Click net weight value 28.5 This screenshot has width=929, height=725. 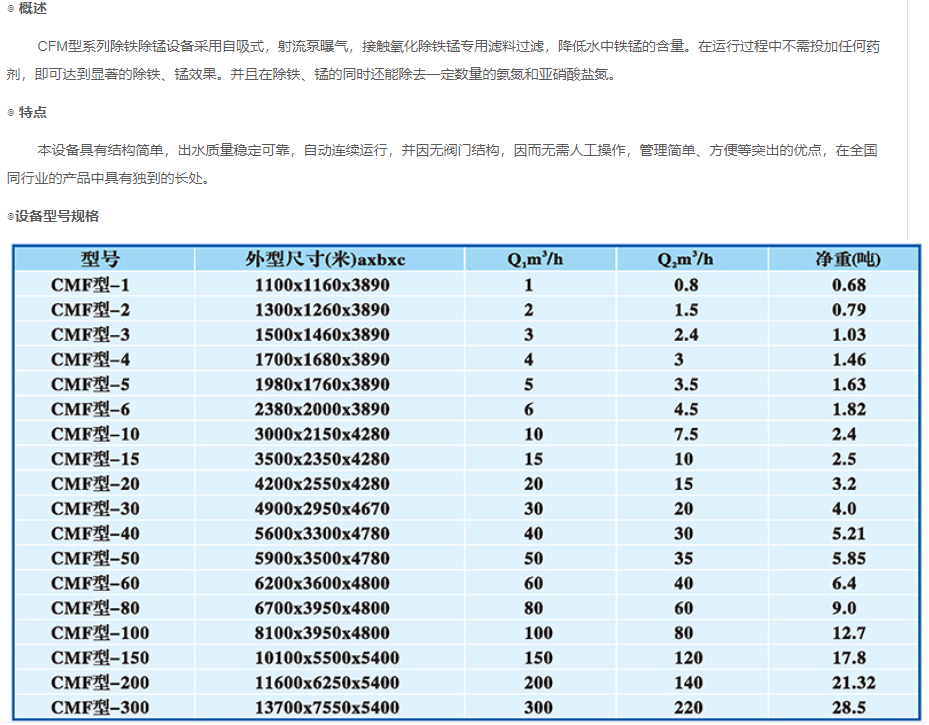[x=849, y=708]
